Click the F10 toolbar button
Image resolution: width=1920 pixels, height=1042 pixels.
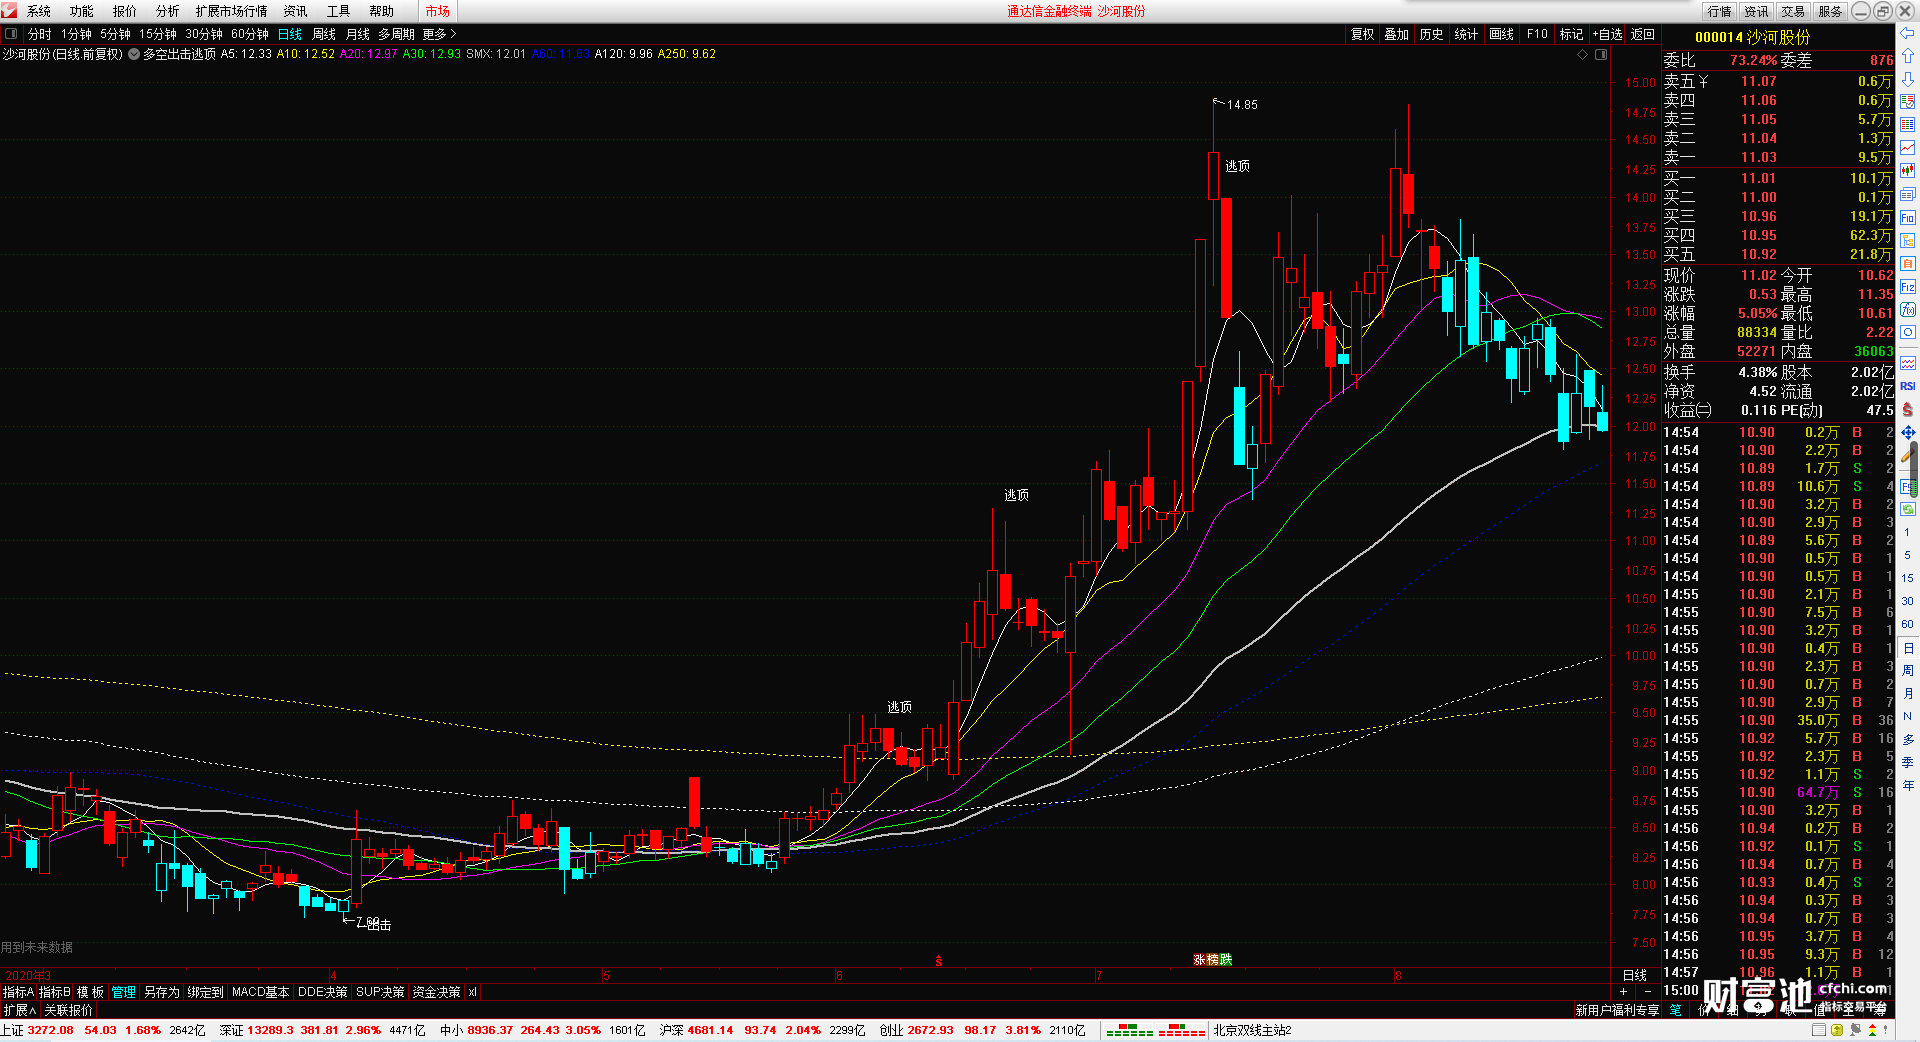click(x=1537, y=34)
